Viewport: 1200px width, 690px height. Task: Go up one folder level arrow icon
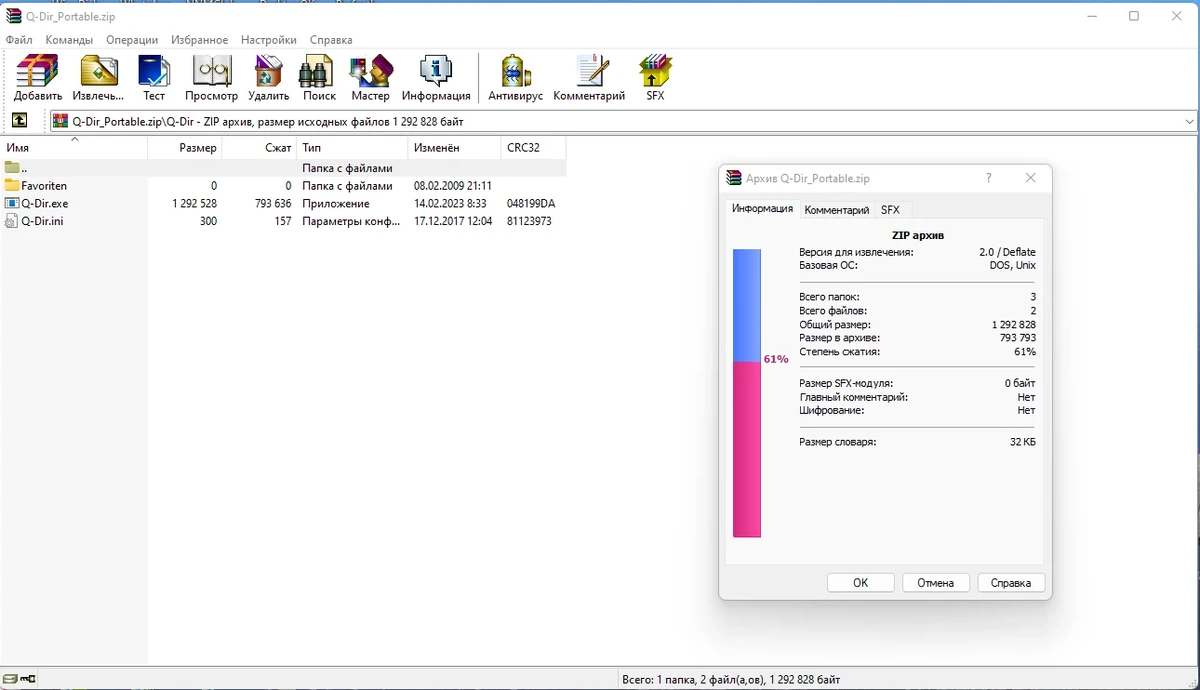(x=19, y=121)
